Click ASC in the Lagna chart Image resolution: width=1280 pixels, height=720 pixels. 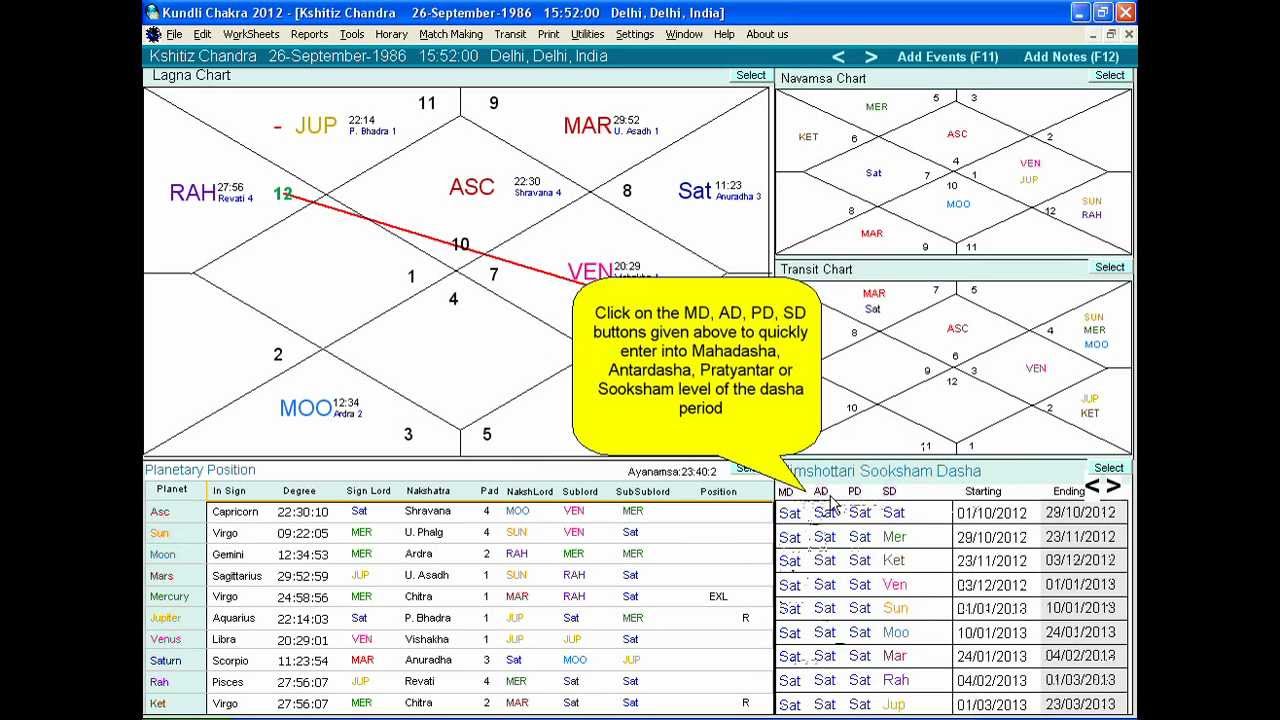[472, 187]
